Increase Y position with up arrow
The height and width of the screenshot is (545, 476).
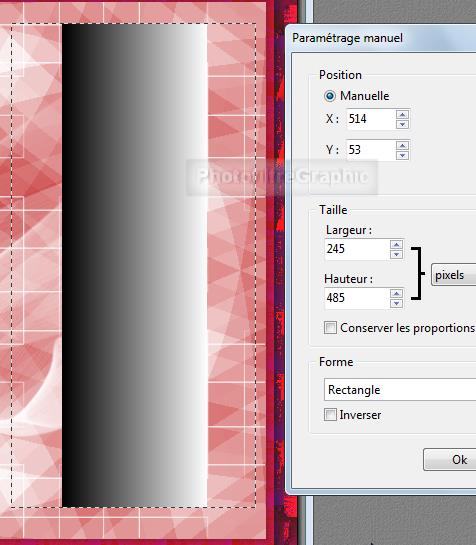[x=402, y=145]
